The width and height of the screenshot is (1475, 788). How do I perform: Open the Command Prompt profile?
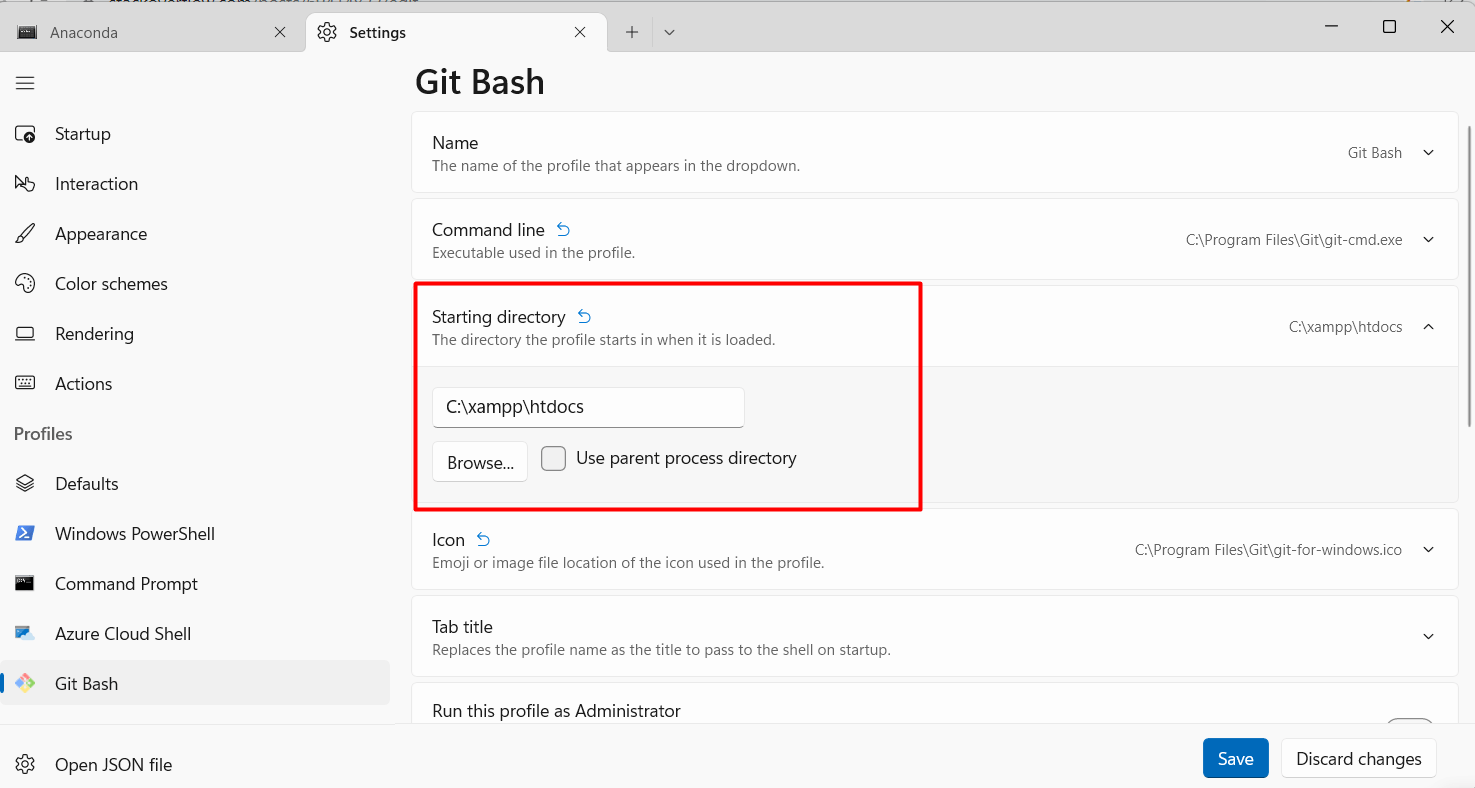click(x=126, y=583)
